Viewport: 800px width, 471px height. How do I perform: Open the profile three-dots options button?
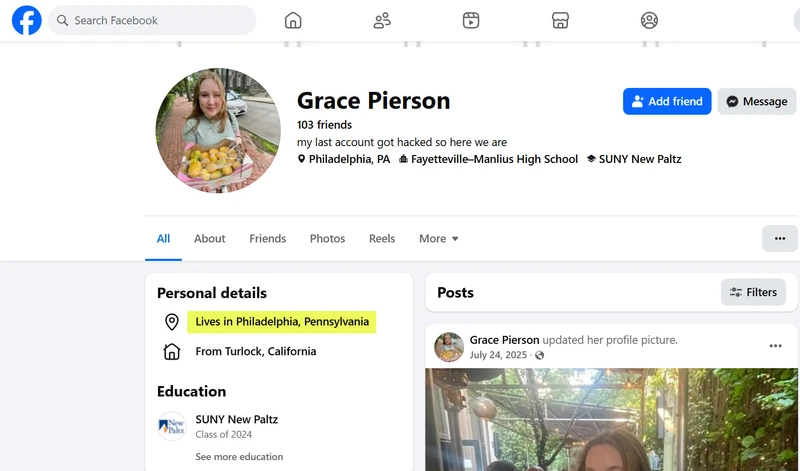click(x=780, y=238)
